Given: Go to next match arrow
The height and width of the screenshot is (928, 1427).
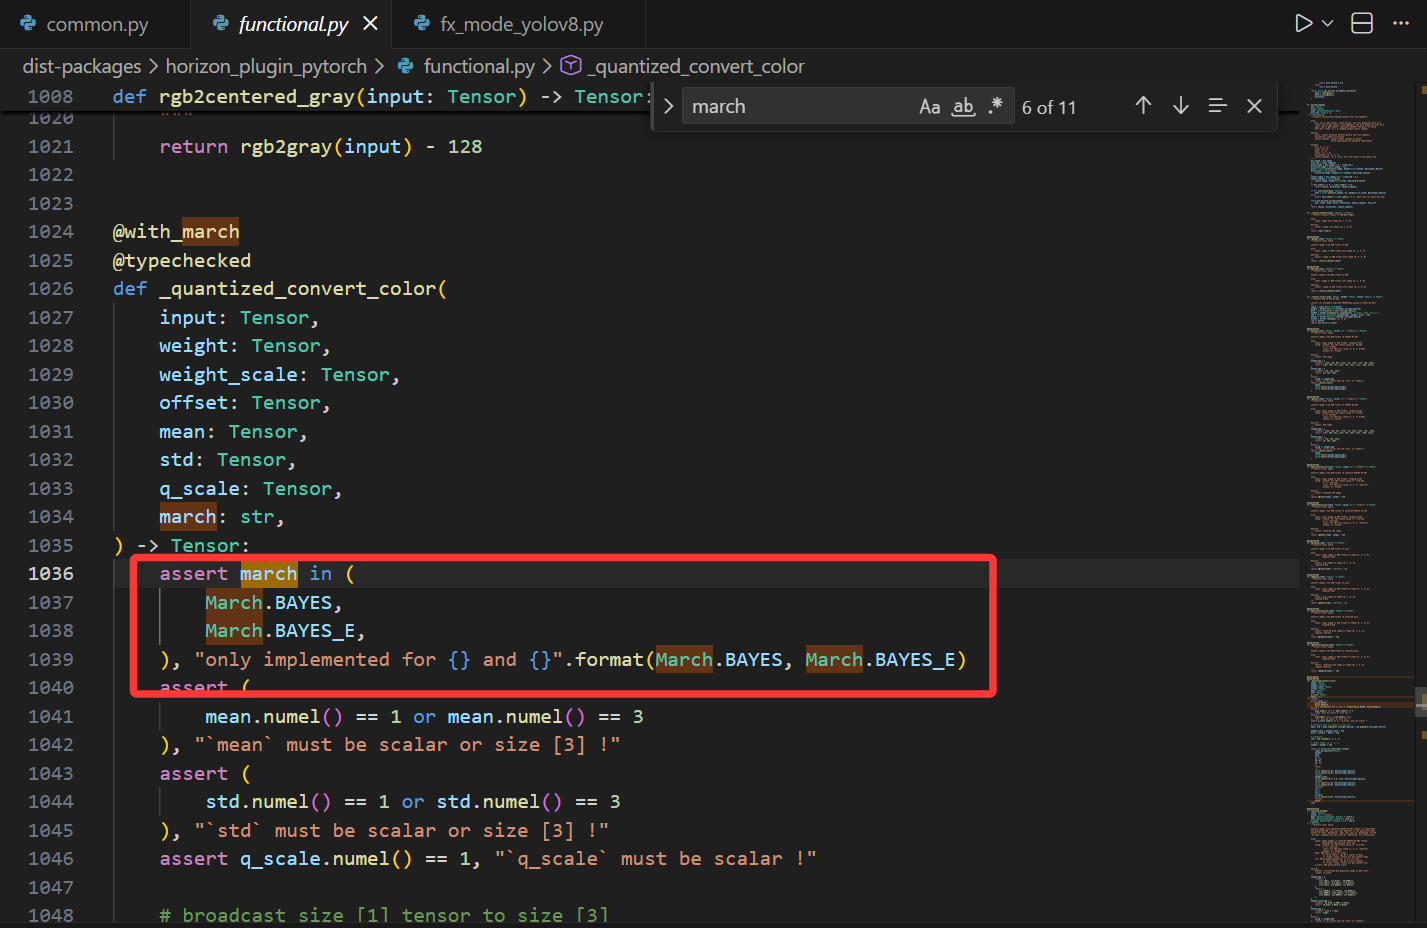Looking at the screenshot, I should [x=1181, y=106].
